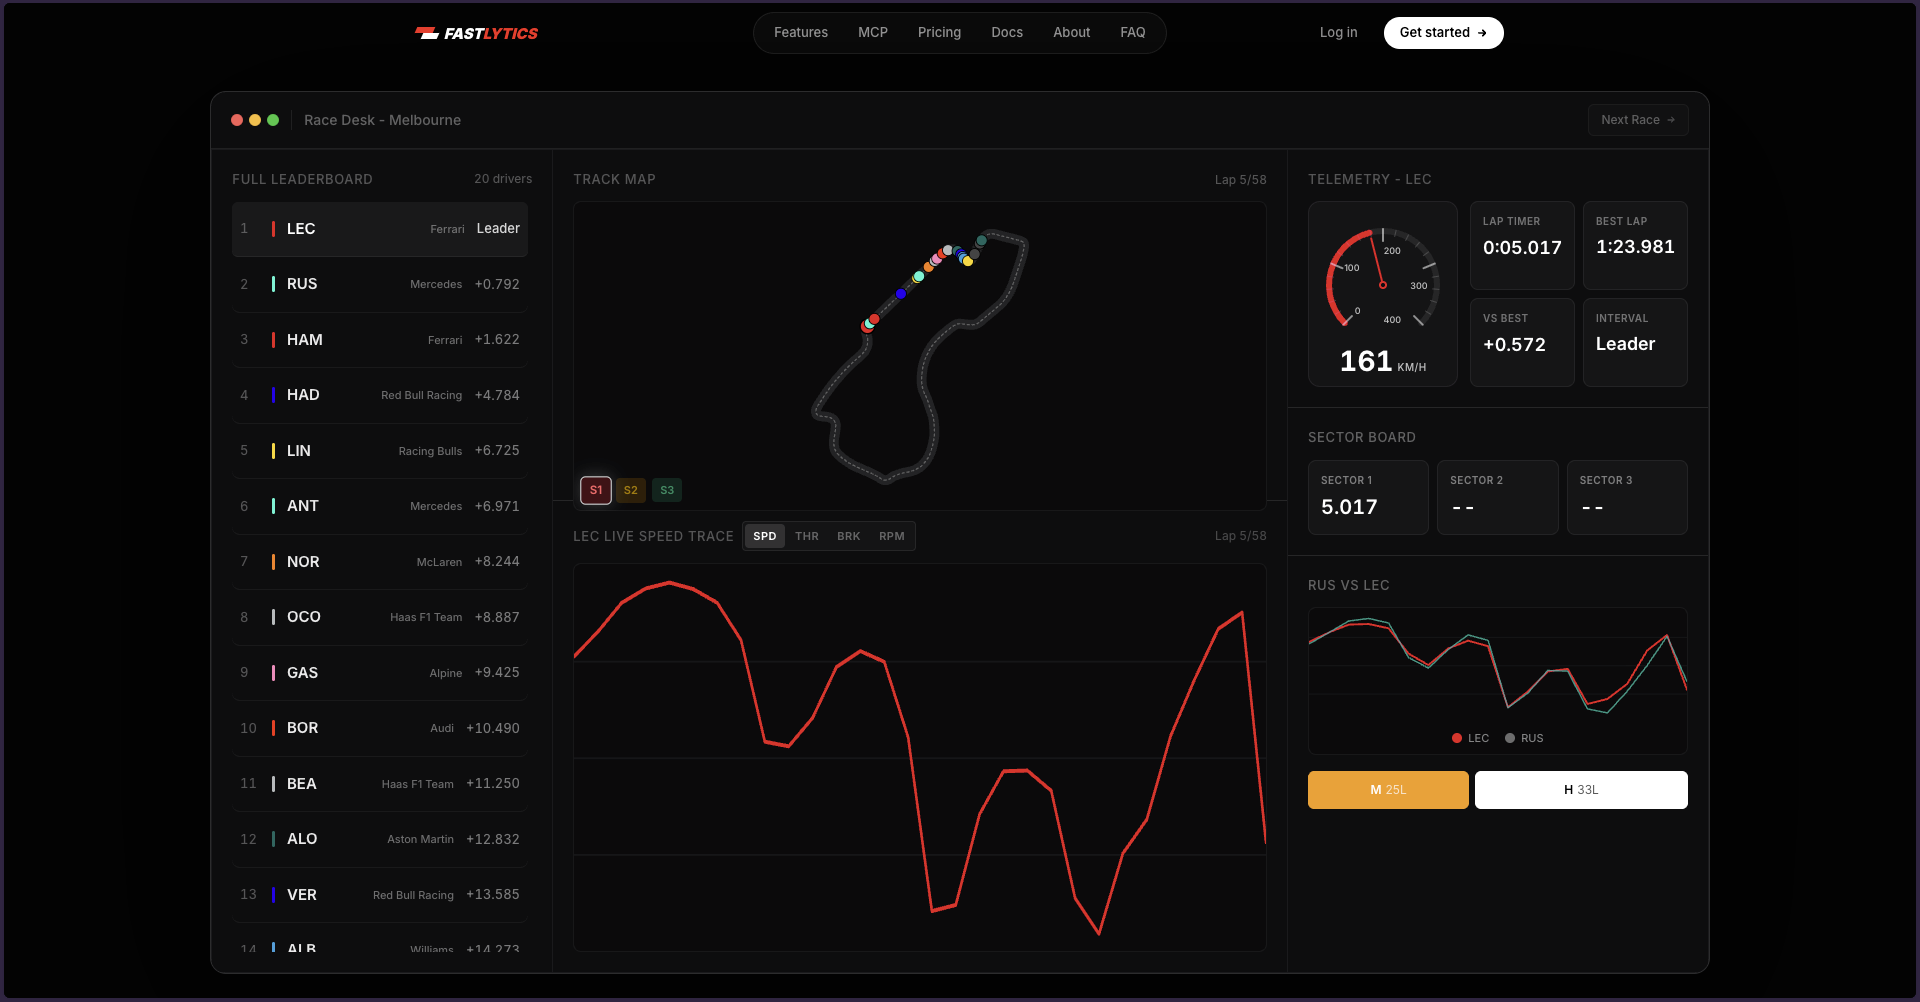The width and height of the screenshot is (1920, 1002).
Task: Click the Log in link
Action: (x=1338, y=32)
